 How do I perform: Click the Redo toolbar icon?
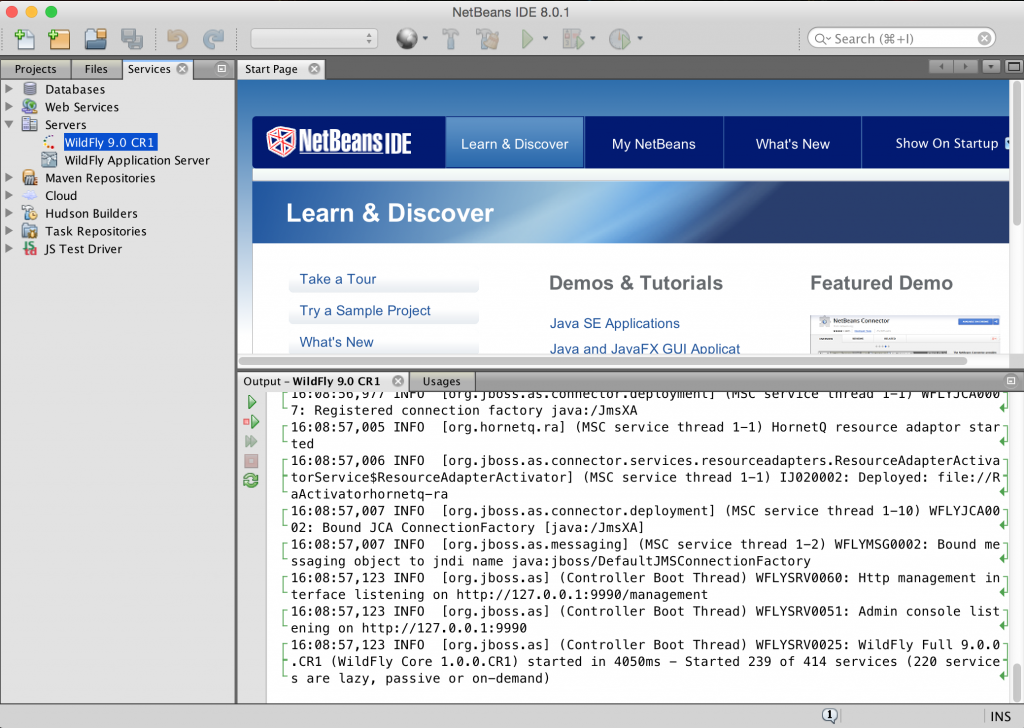click(214, 39)
